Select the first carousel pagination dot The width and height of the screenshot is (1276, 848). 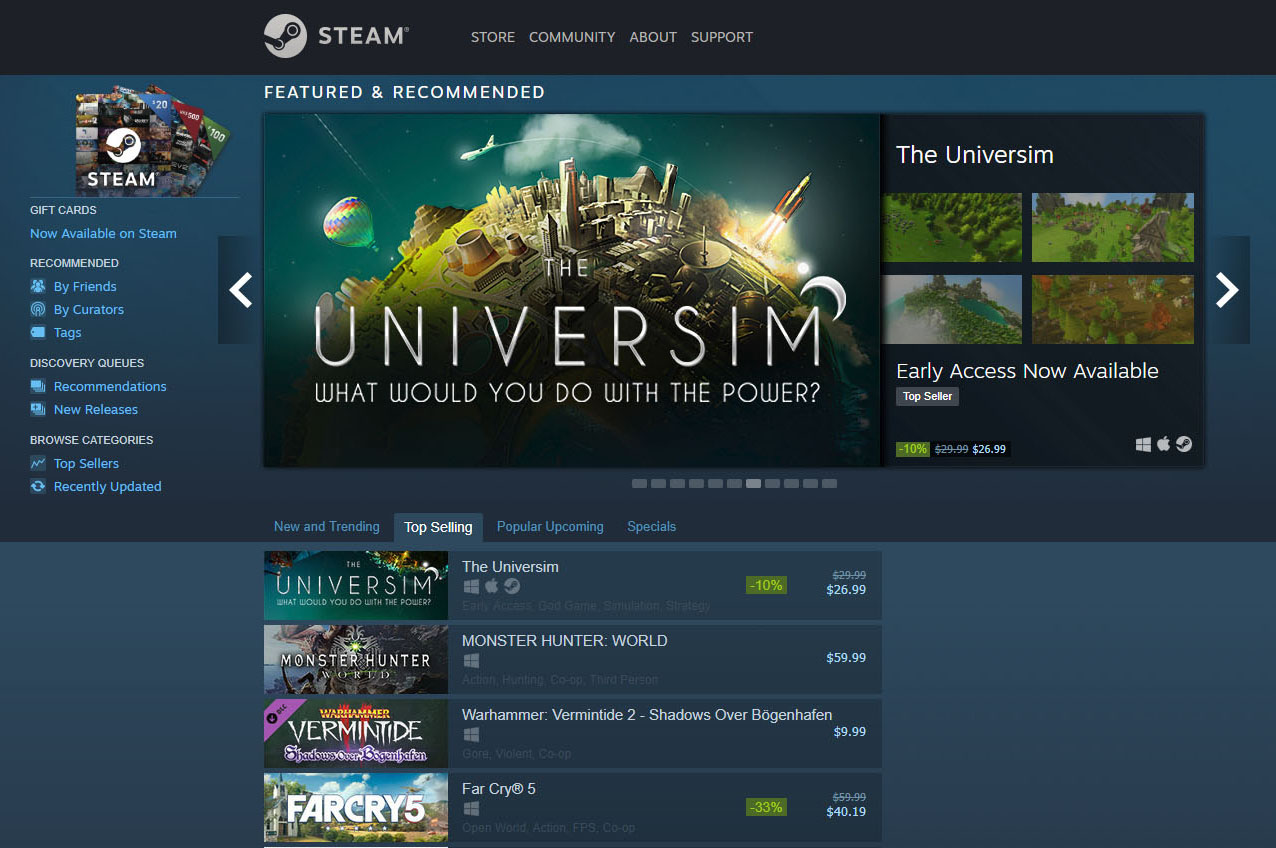point(639,483)
